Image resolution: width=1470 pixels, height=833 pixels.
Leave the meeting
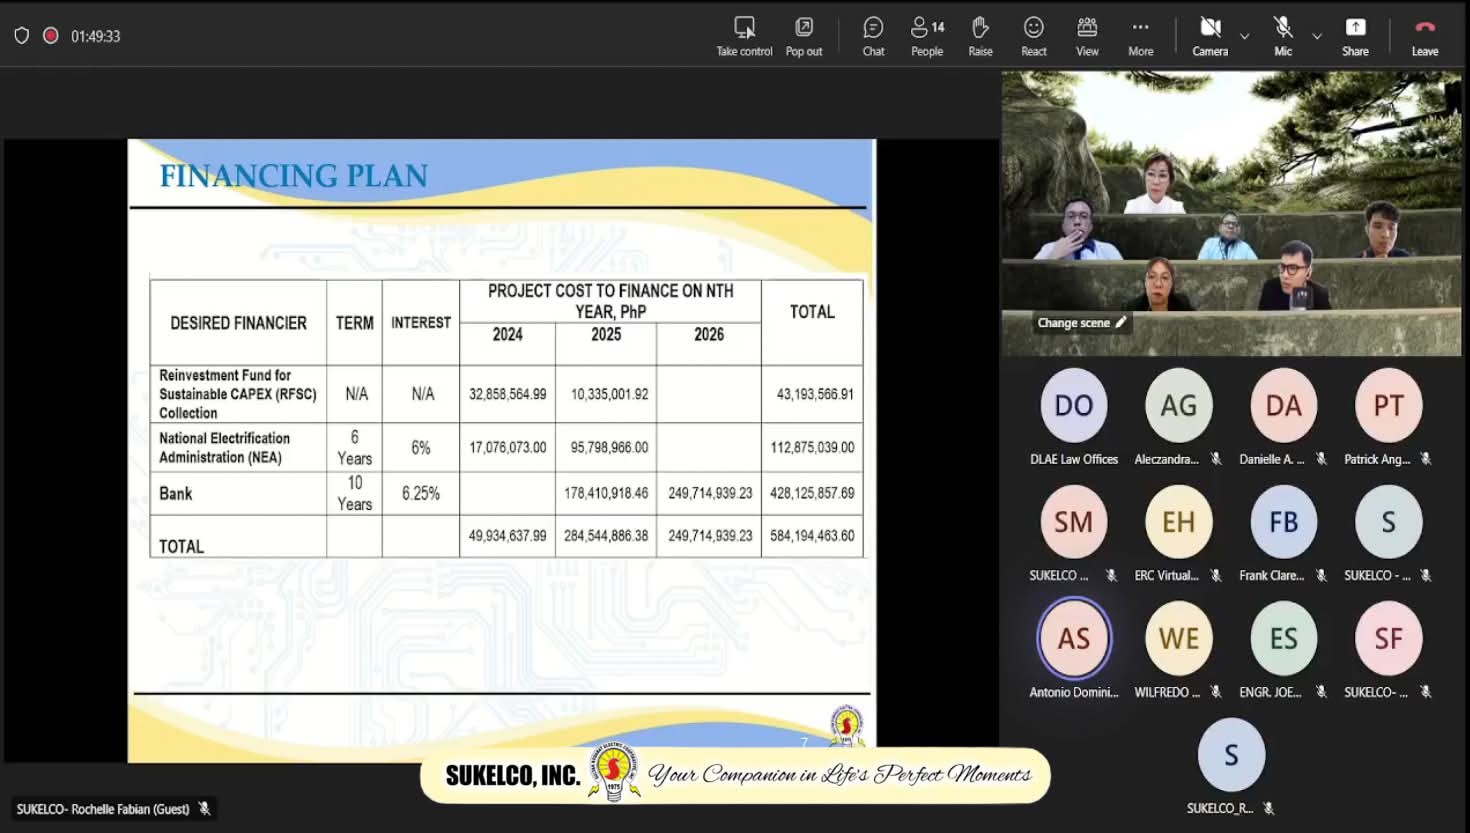click(1425, 36)
